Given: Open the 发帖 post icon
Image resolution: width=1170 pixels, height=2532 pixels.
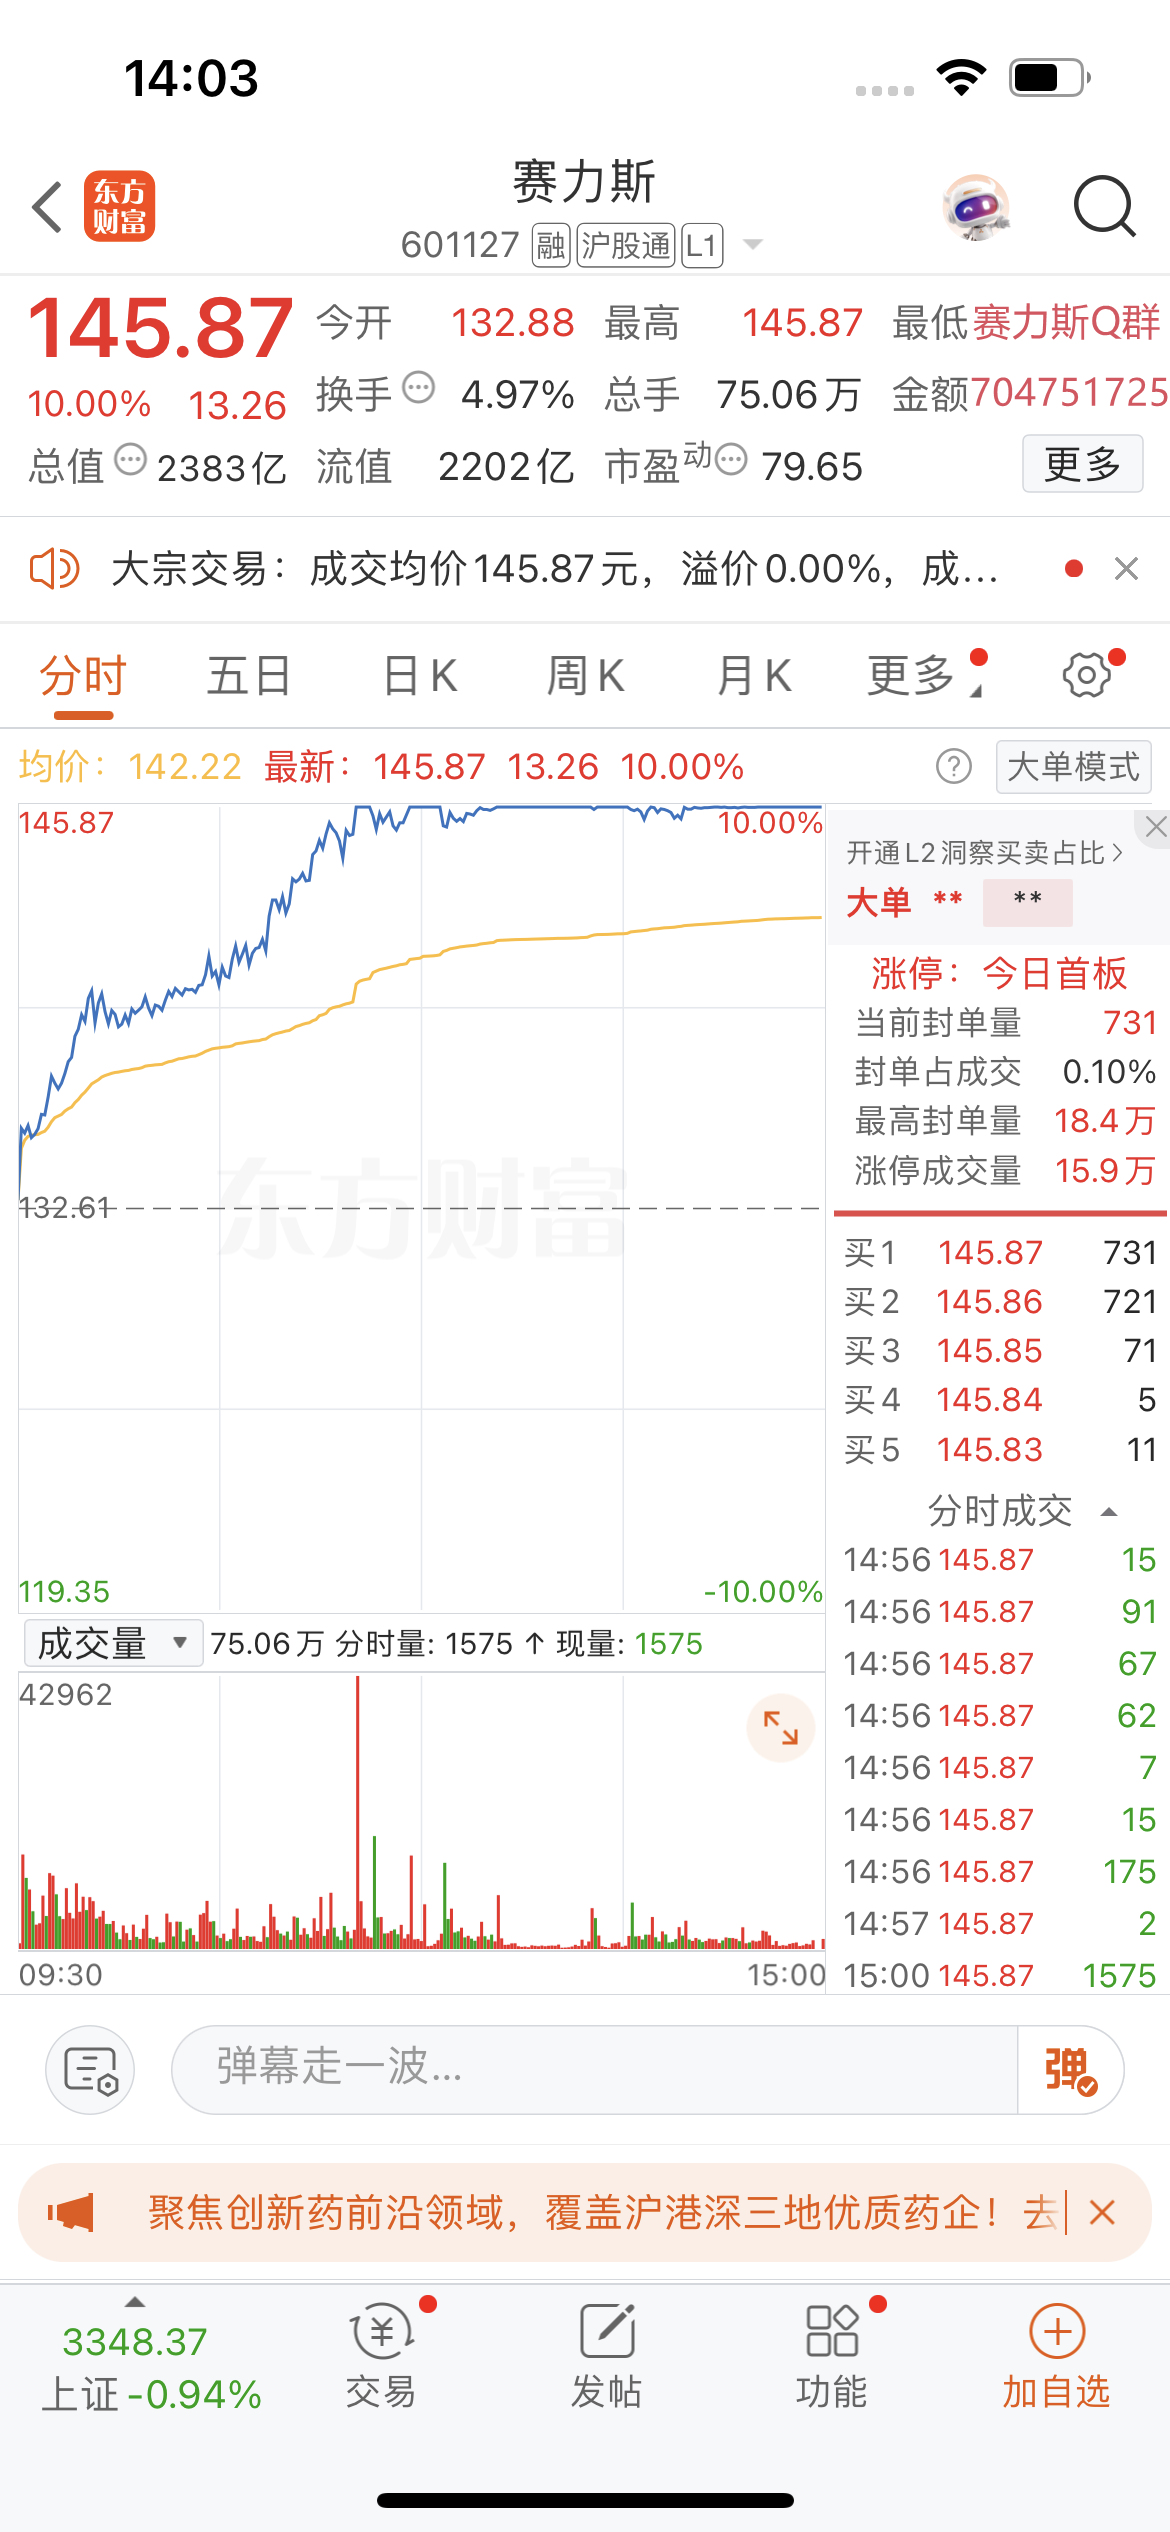Looking at the screenshot, I should [x=606, y=2356].
